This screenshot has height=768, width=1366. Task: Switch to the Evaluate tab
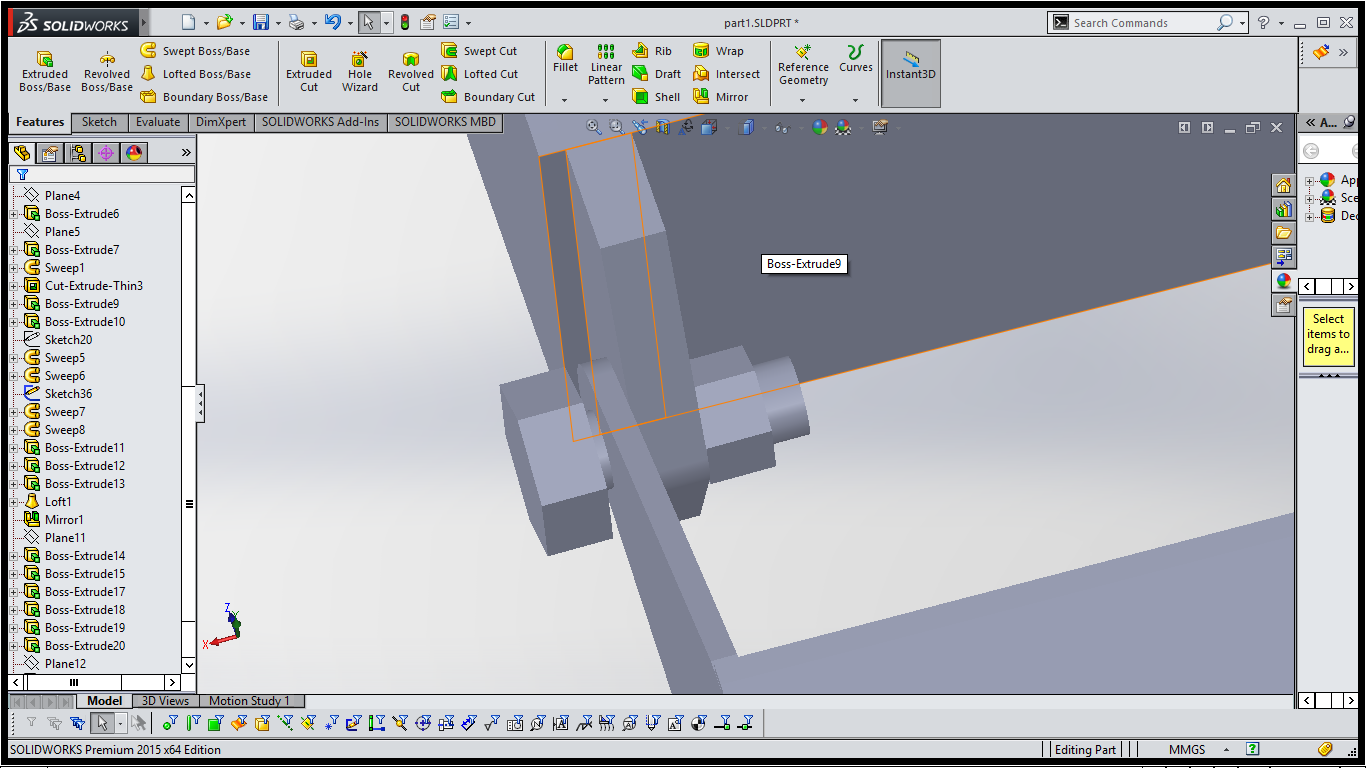158,122
